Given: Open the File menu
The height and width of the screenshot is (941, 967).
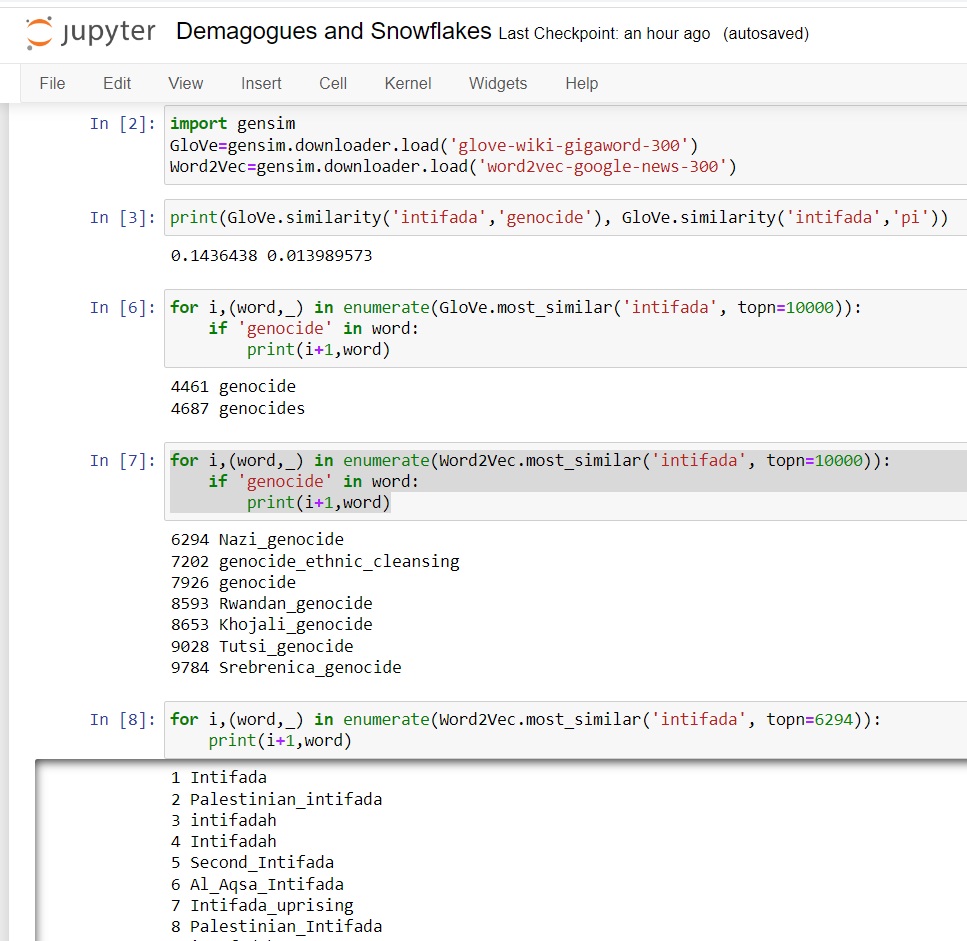Looking at the screenshot, I should point(52,84).
